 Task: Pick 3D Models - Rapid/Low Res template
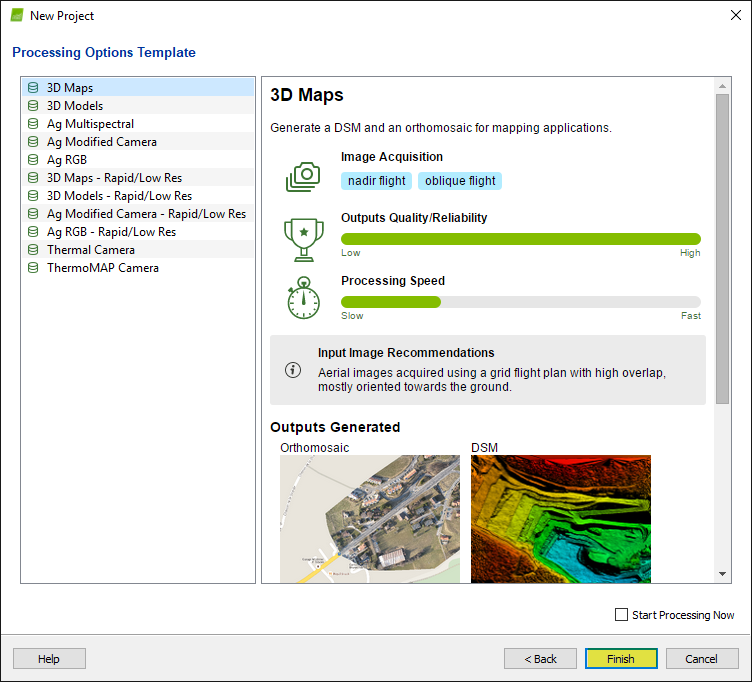pos(119,196)
